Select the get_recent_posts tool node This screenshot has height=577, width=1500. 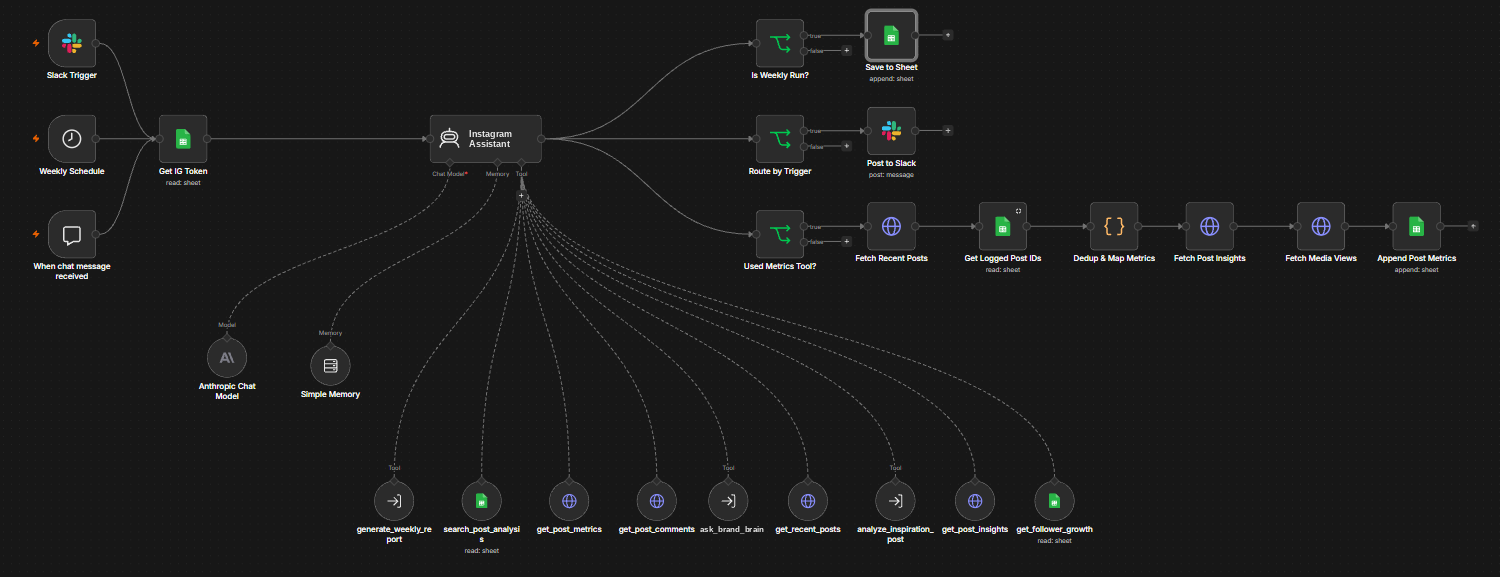click(807, 500)
